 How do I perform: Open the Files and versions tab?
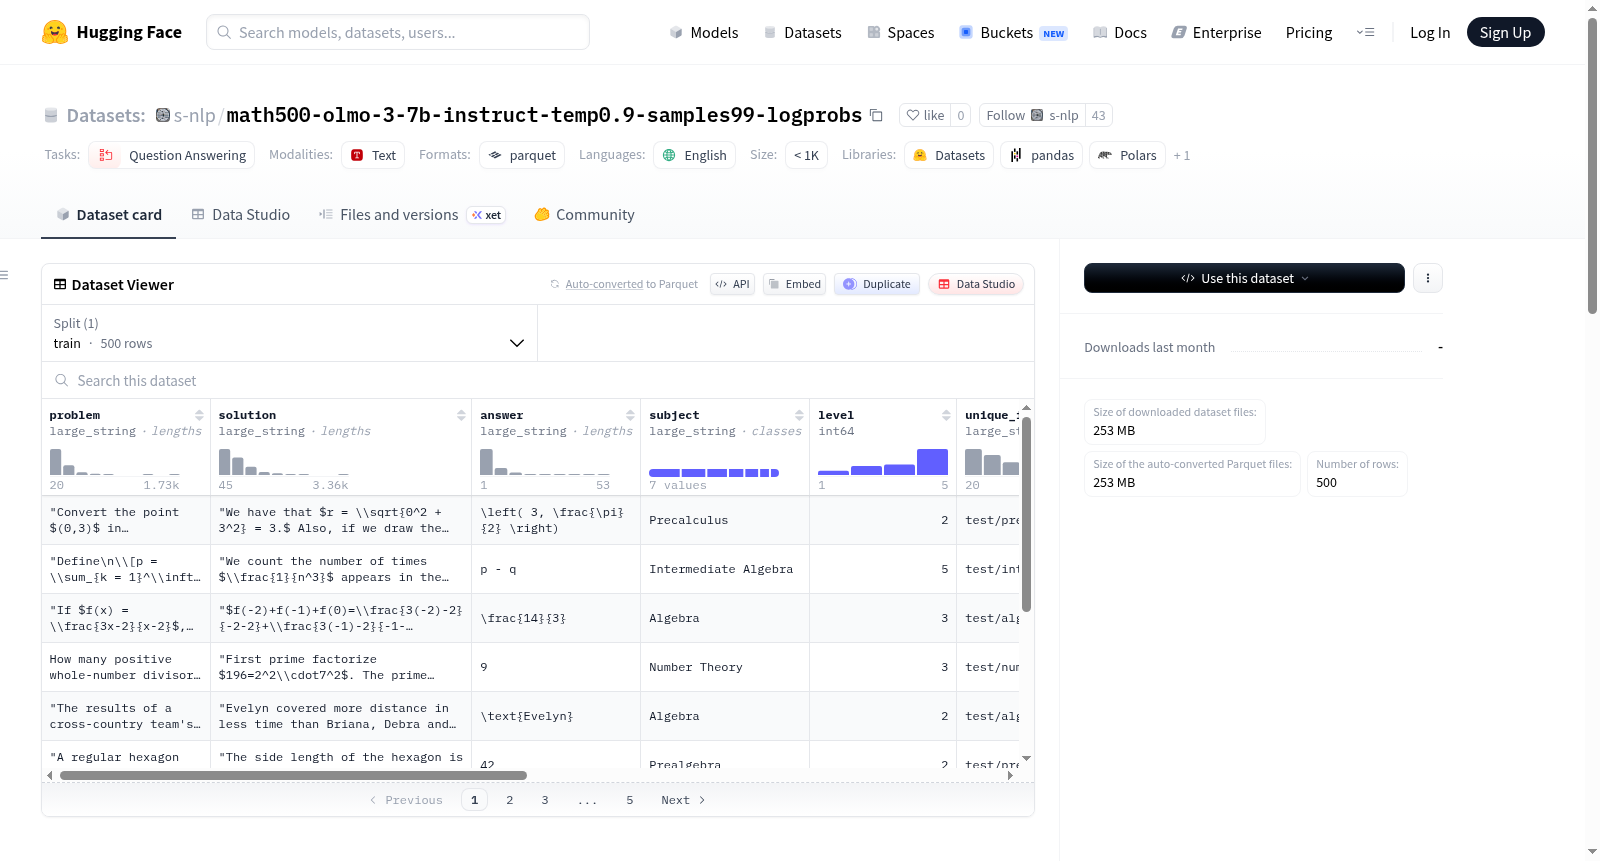tap(412, 214)
